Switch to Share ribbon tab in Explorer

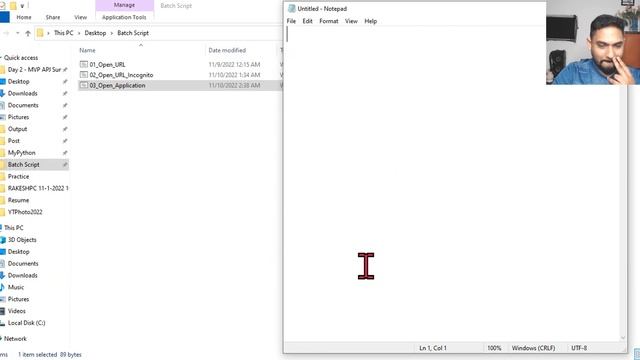pos(53,17)
